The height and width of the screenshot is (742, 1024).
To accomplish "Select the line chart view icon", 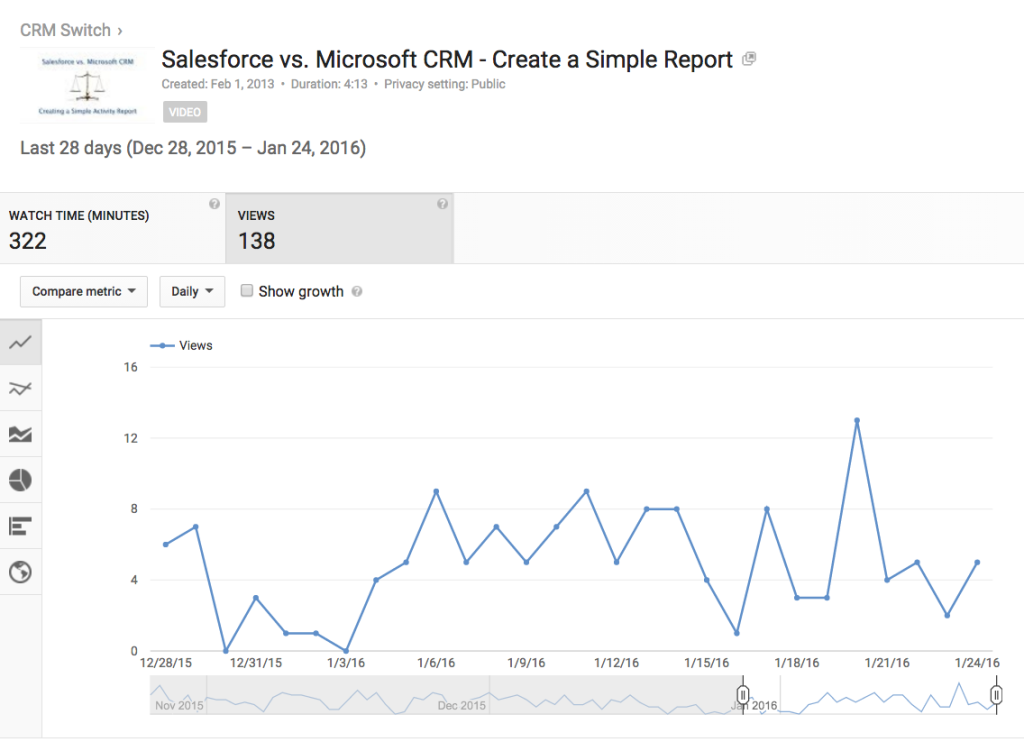I will click(20, 342).
